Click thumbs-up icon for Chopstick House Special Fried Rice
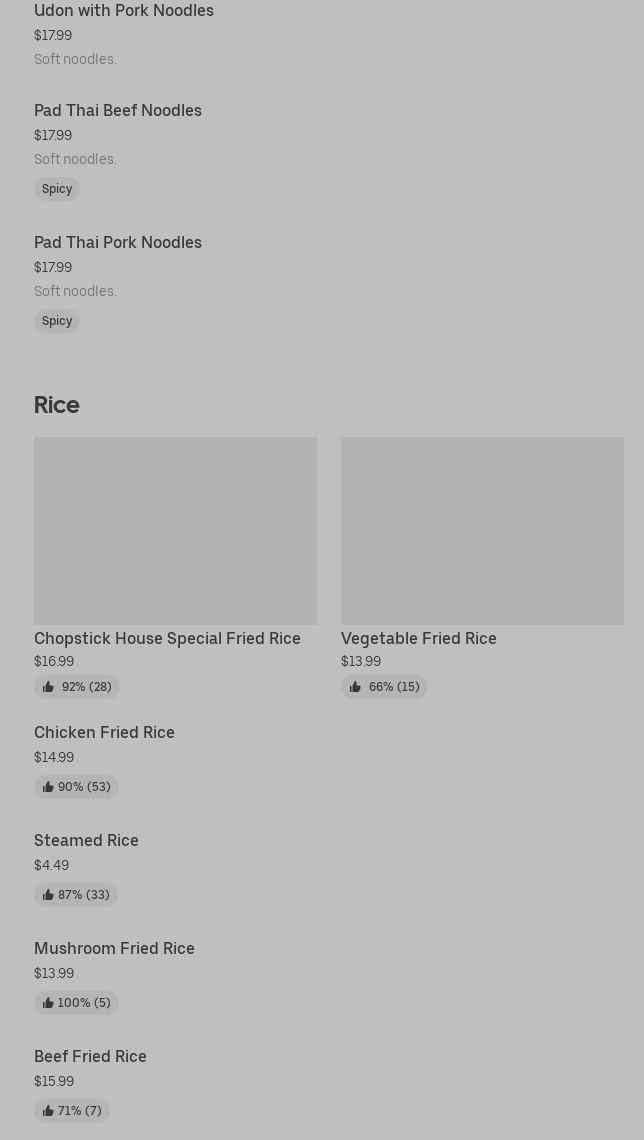Image resolution: width=644 pixels, height=1140 pixels. point(48,687)
